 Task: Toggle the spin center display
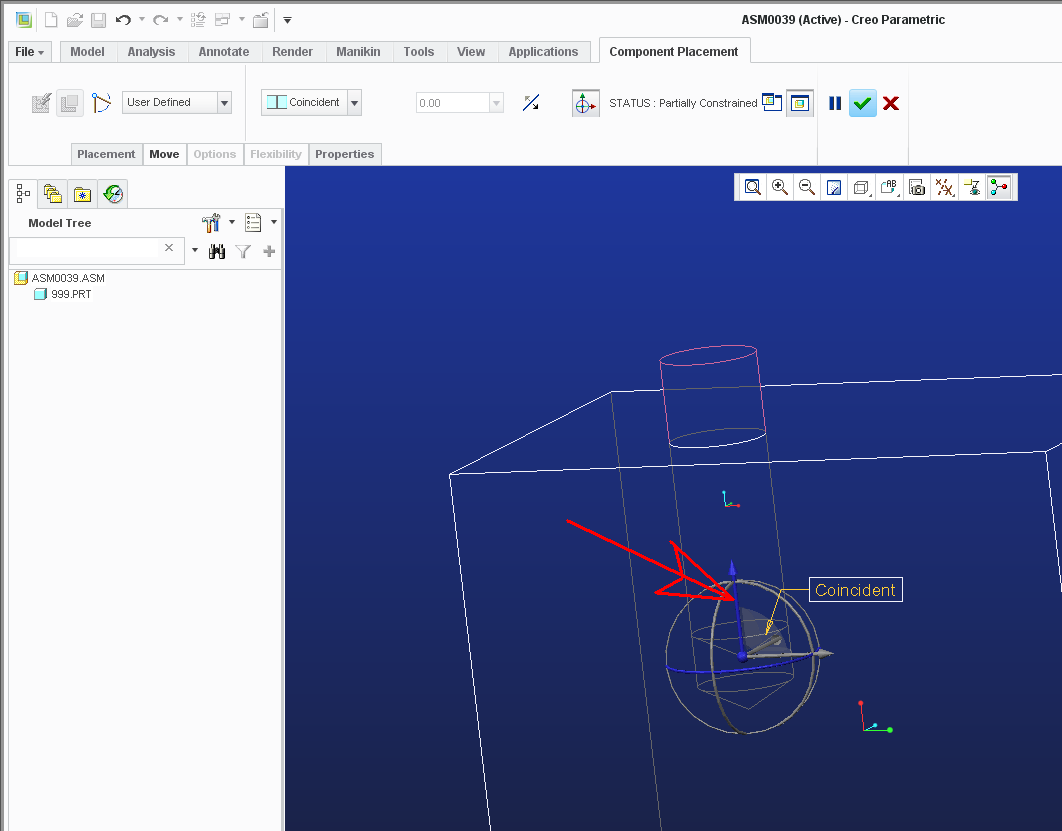pos(999,188)
